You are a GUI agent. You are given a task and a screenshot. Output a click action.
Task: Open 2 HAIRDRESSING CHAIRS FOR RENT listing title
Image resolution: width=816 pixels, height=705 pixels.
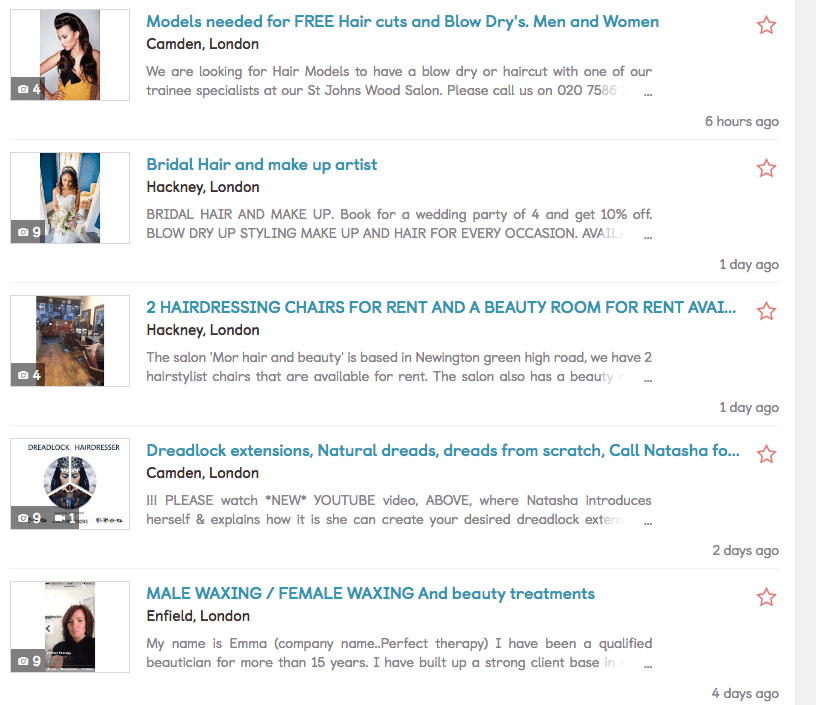pyautogui.click(x=441, y=307)
